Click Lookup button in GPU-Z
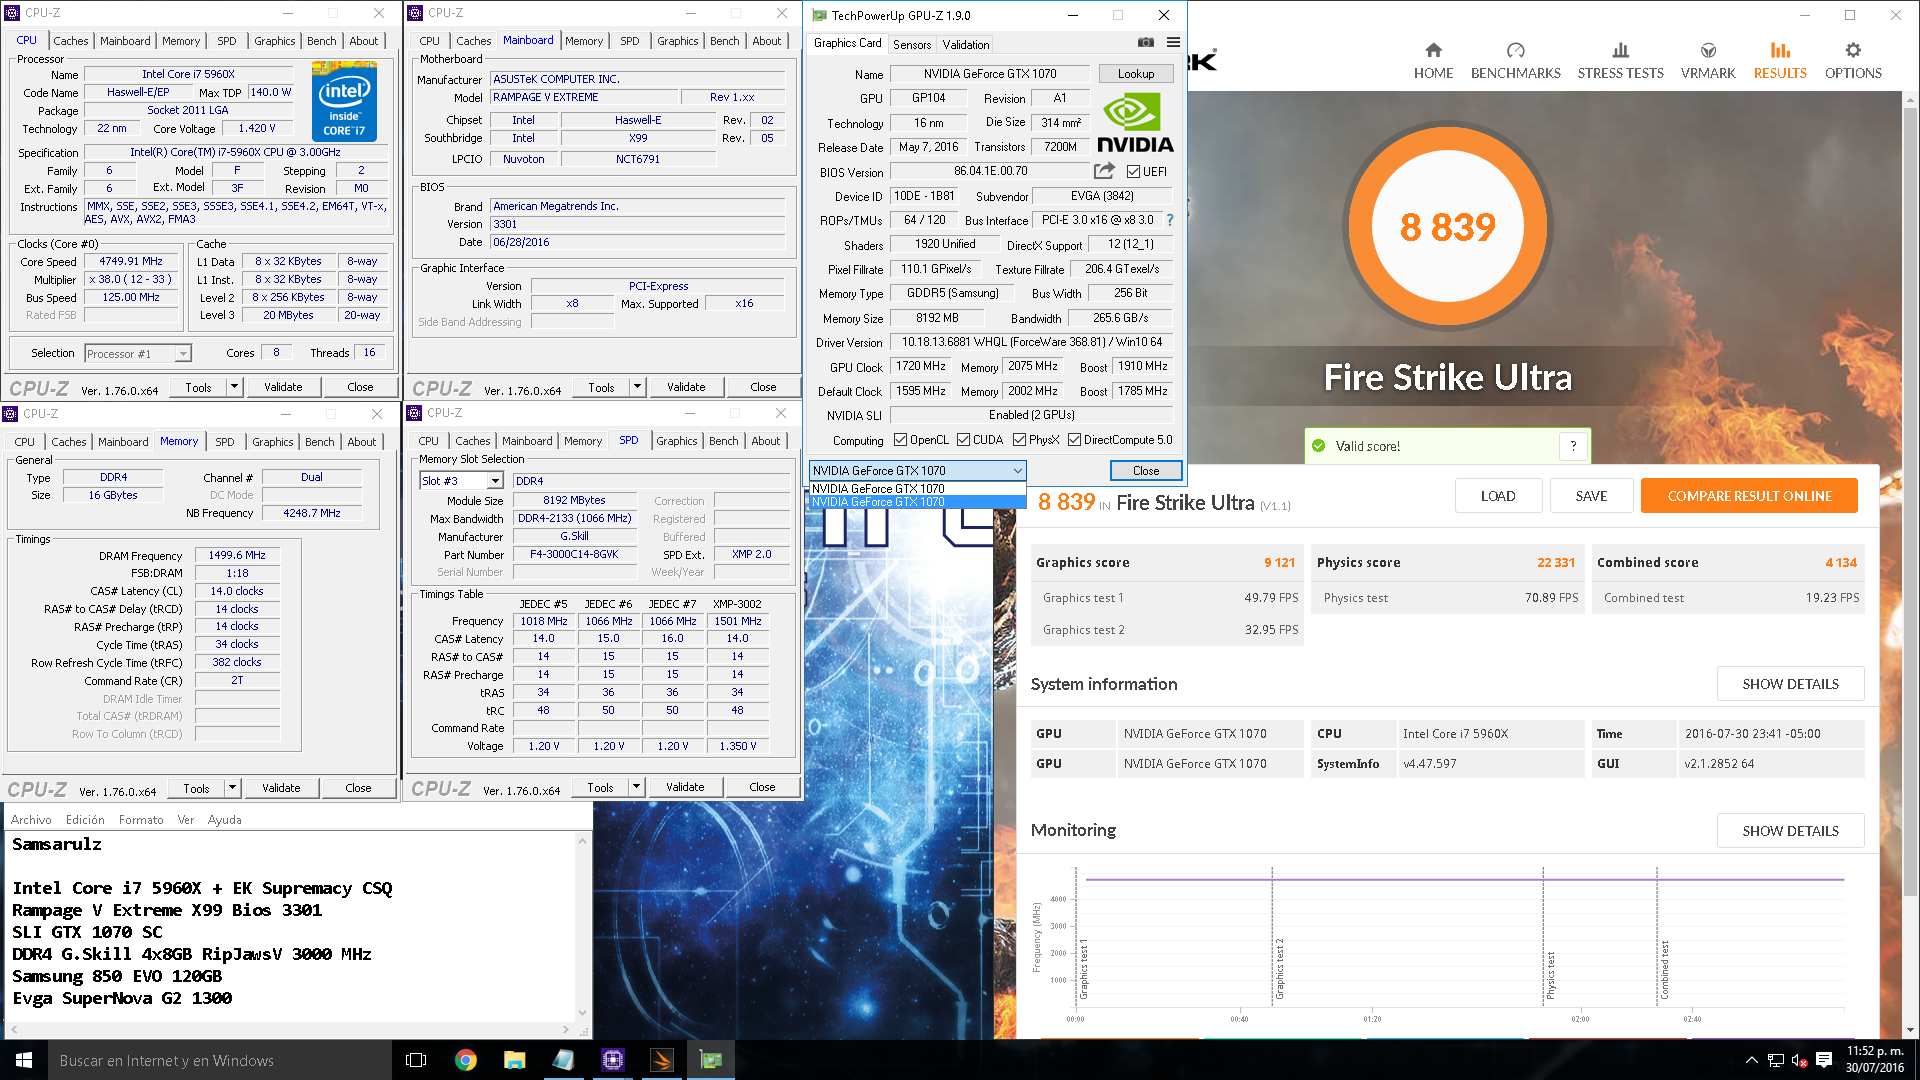The width and height of the screenshot is (1920, 1080). click(1136, 74)
